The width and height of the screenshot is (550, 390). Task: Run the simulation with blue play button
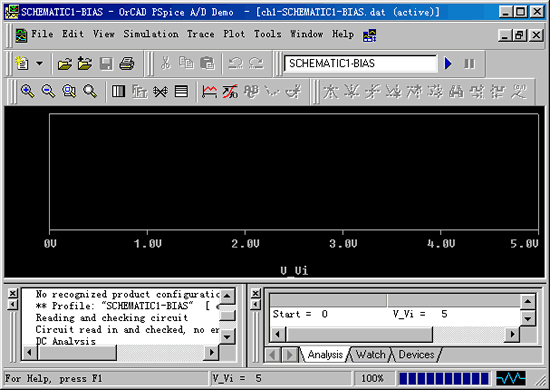coord(448,63)
